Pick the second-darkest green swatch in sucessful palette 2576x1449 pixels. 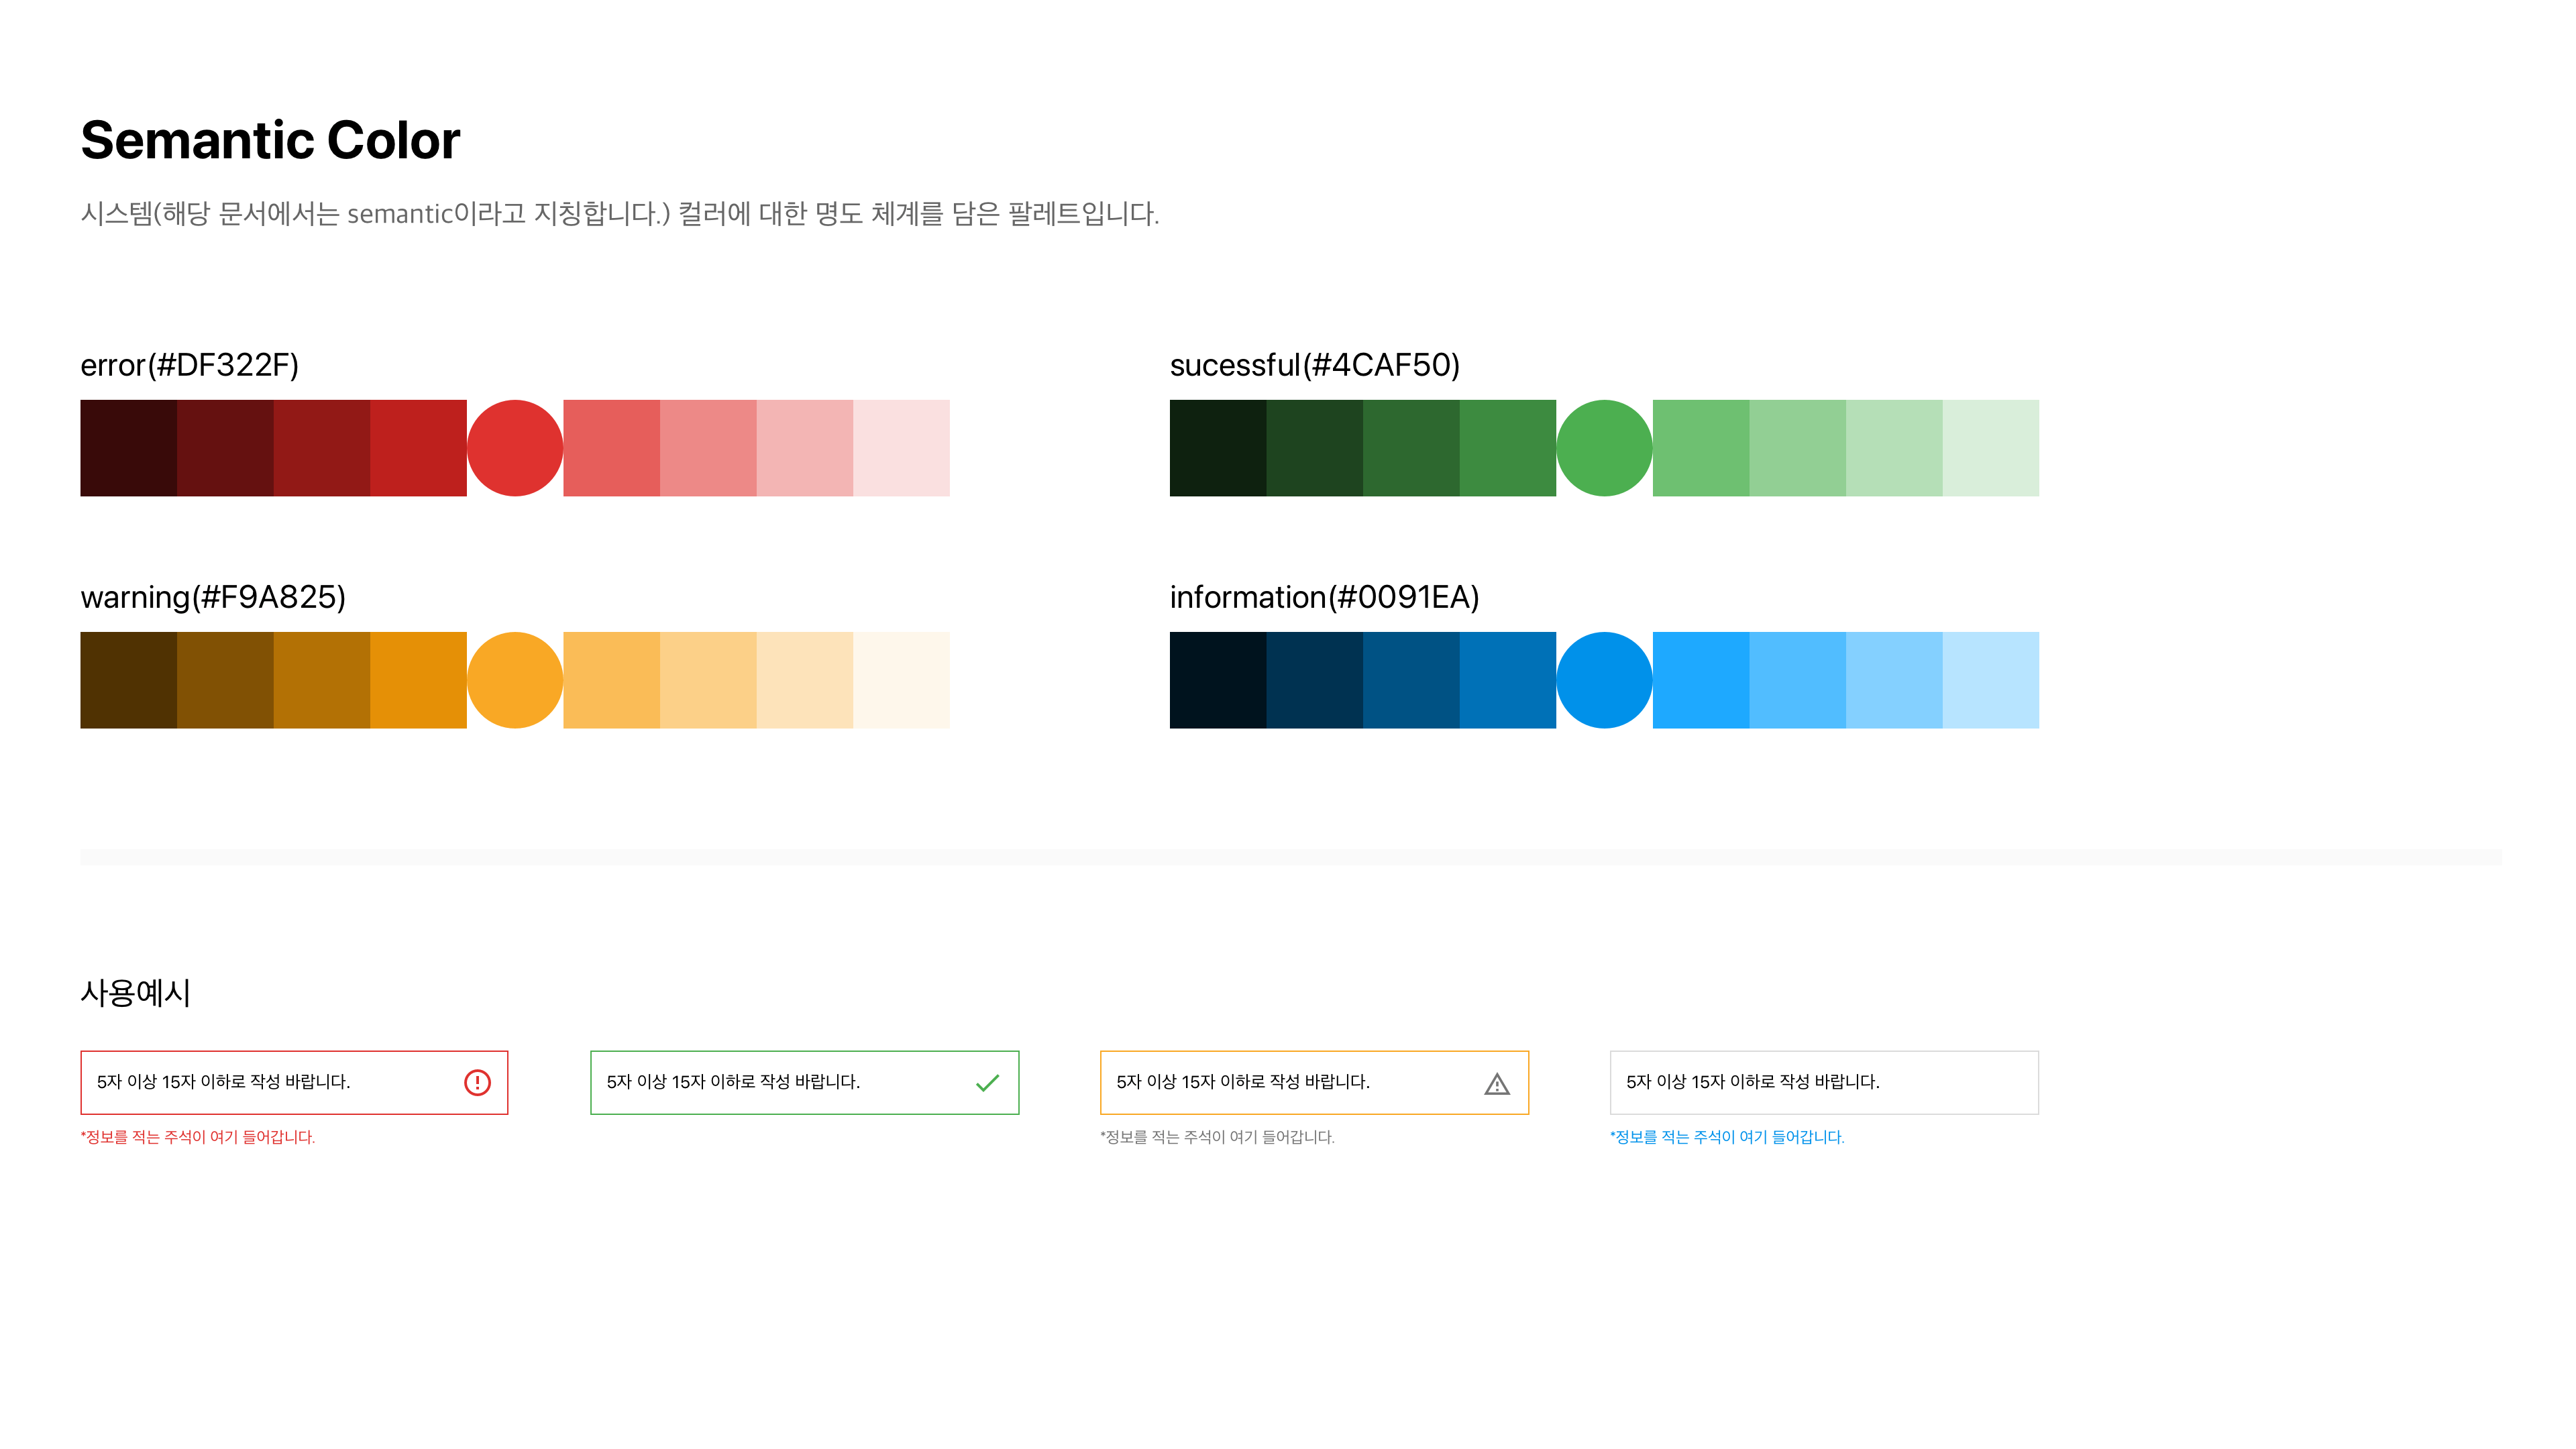(x=1315, y=448)
